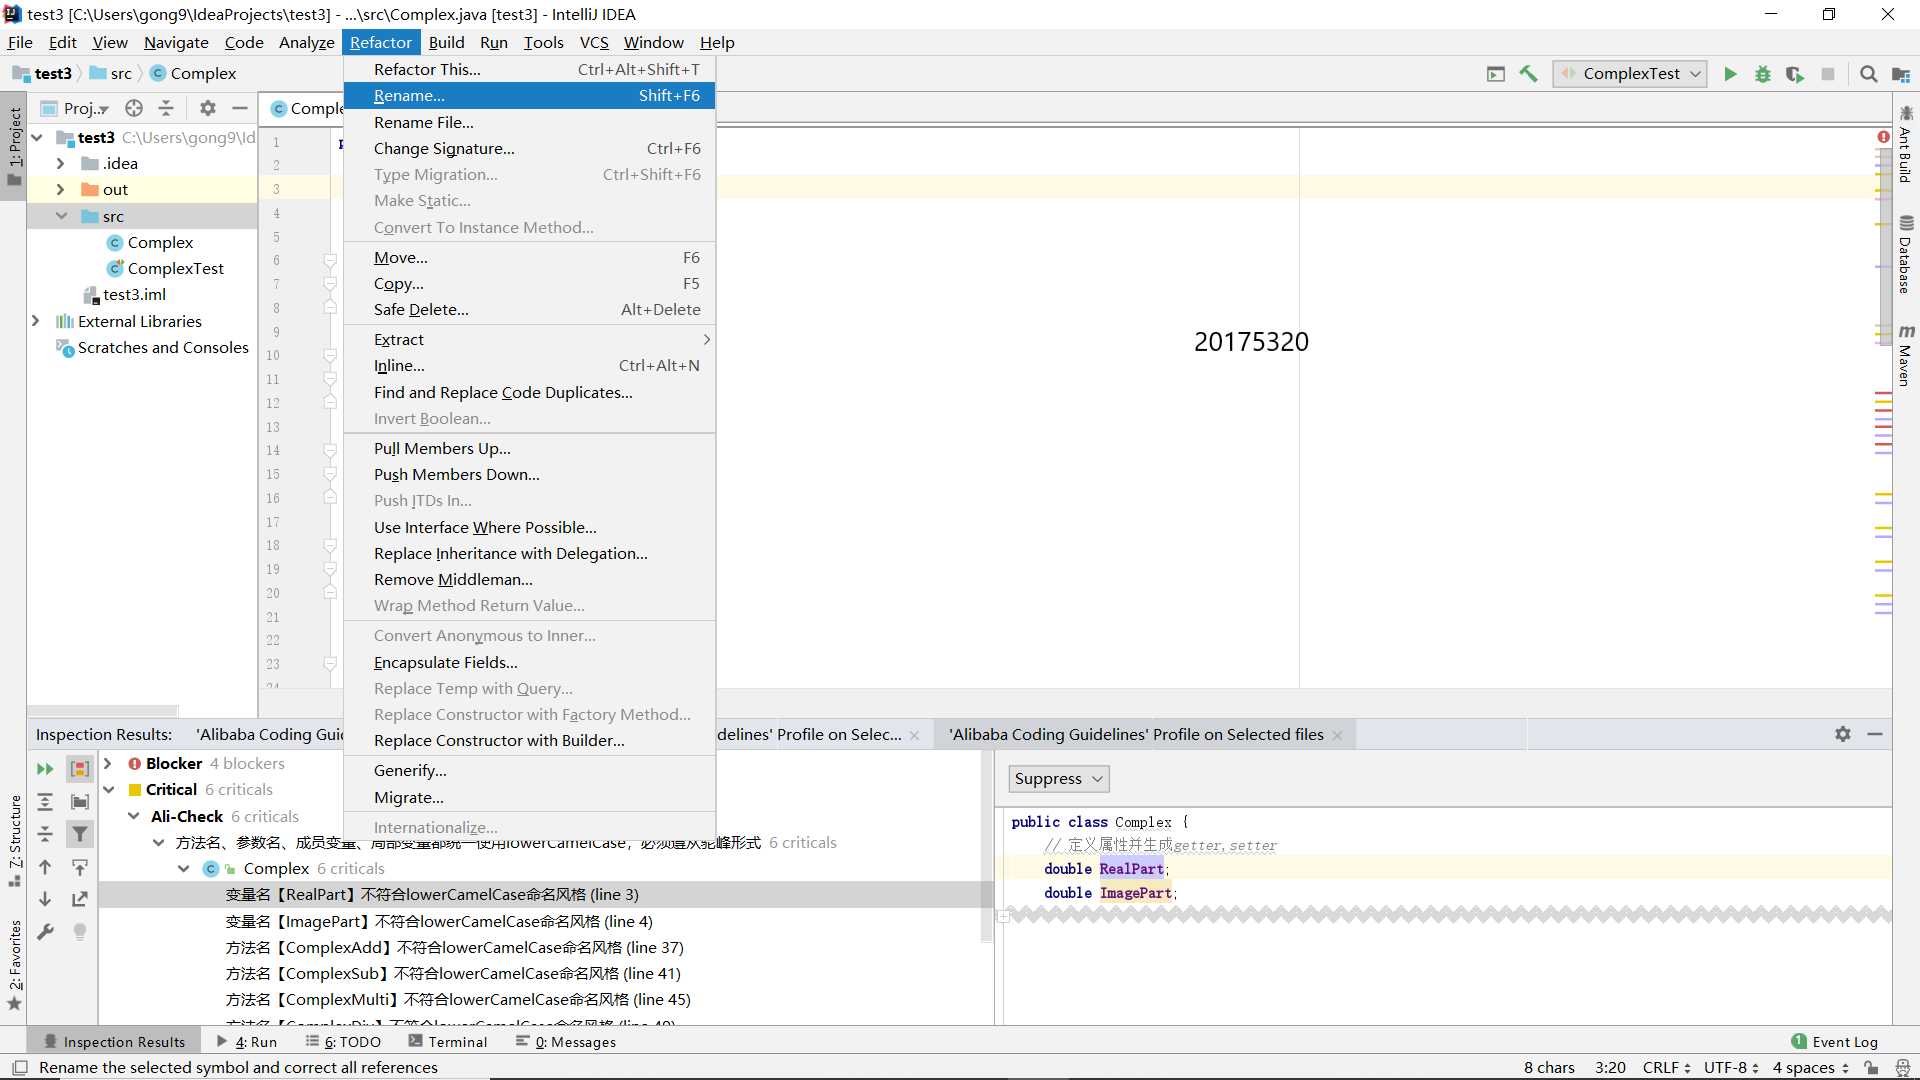Expand the Blocker inspection group
Image resolution: width=1920 pixels, height=1080 pixels.
tap(108, 763)
